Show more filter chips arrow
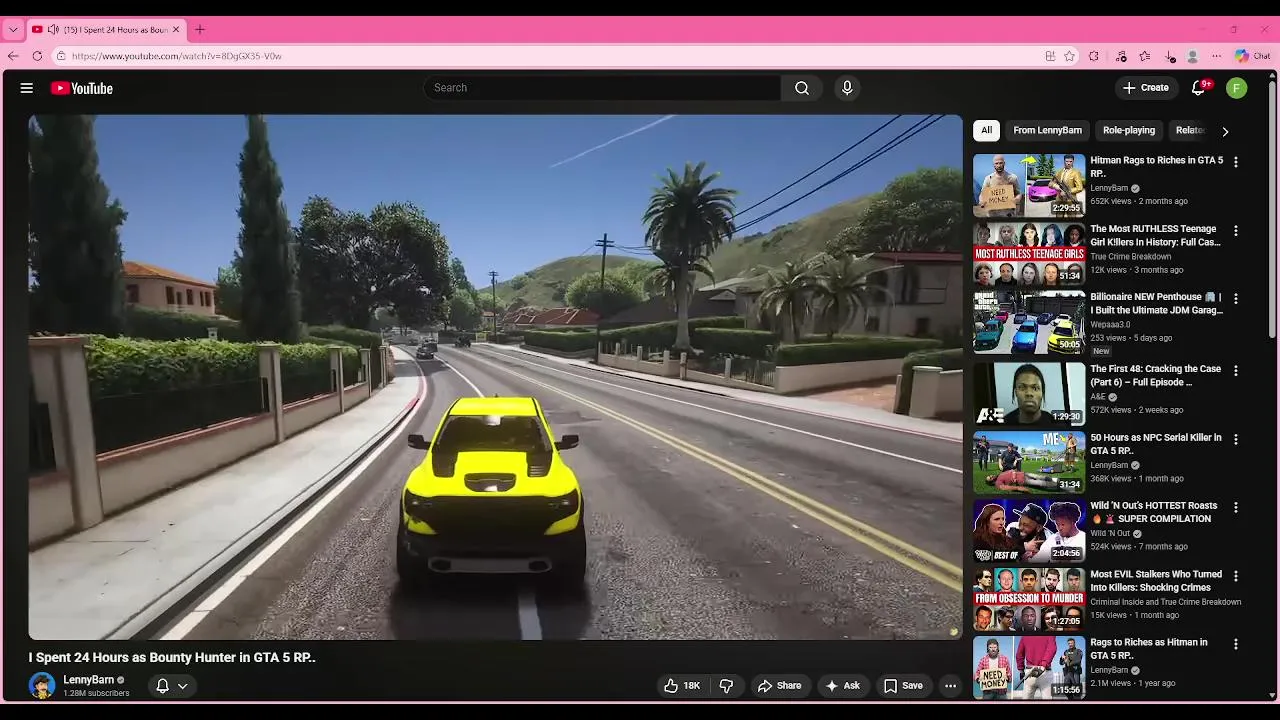1280x720 pixels. (1225, 131)
